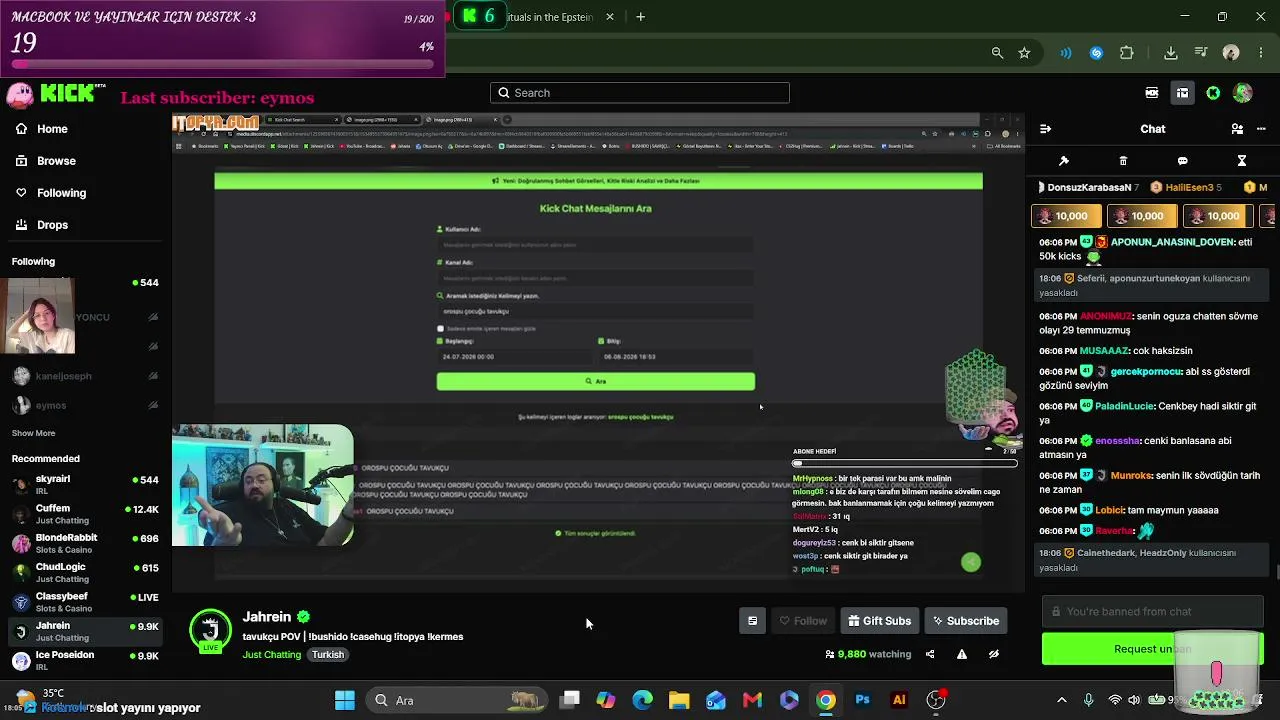1280x720 pixels.
Task: Toggle viewer count visibility eye icon
Action: pyautogui.click(x=994, y=654)
